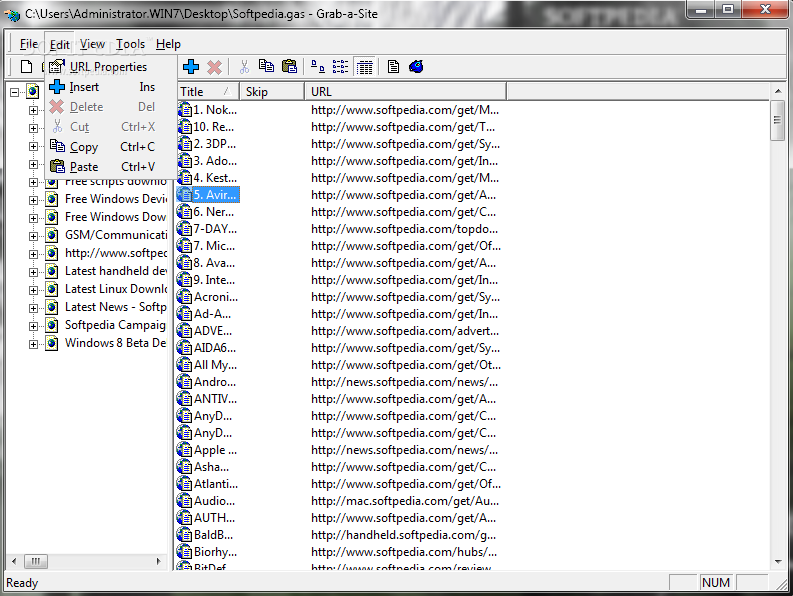The image size is (793, 596).
Task: Open the View menu
Action: [x=92, y=44]
